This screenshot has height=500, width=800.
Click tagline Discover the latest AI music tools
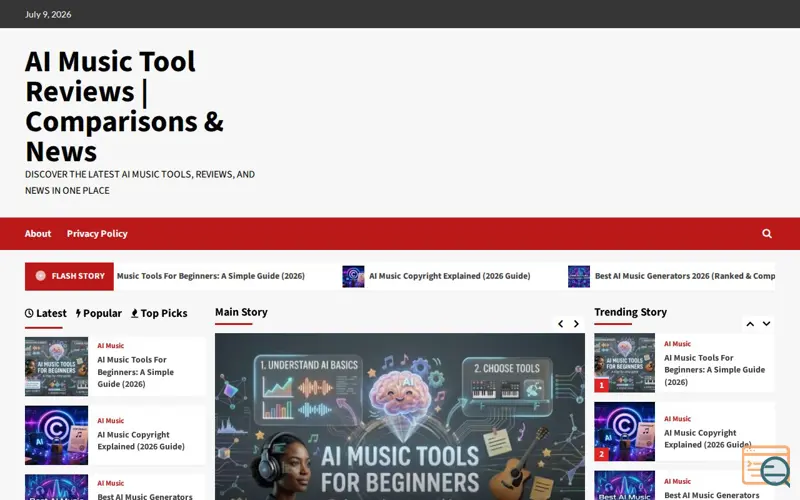point(140,182)
